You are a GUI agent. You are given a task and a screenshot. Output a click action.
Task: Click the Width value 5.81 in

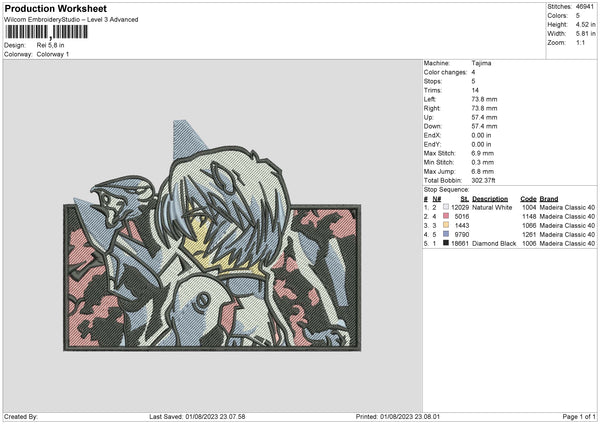585,34
